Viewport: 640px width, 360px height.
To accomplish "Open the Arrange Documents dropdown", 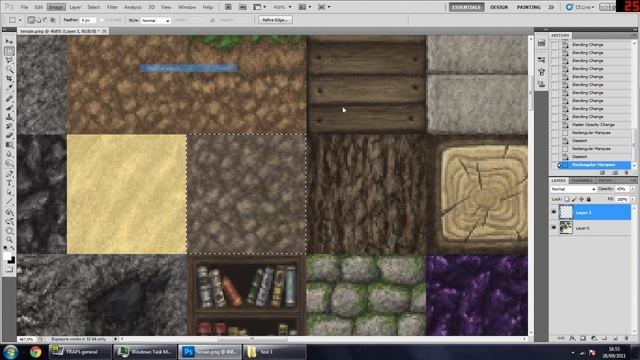I will pos(304,7).
